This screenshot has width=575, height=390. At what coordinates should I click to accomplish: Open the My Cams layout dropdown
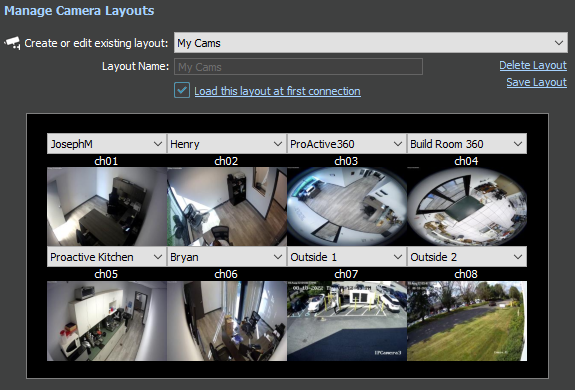(371, 43)
